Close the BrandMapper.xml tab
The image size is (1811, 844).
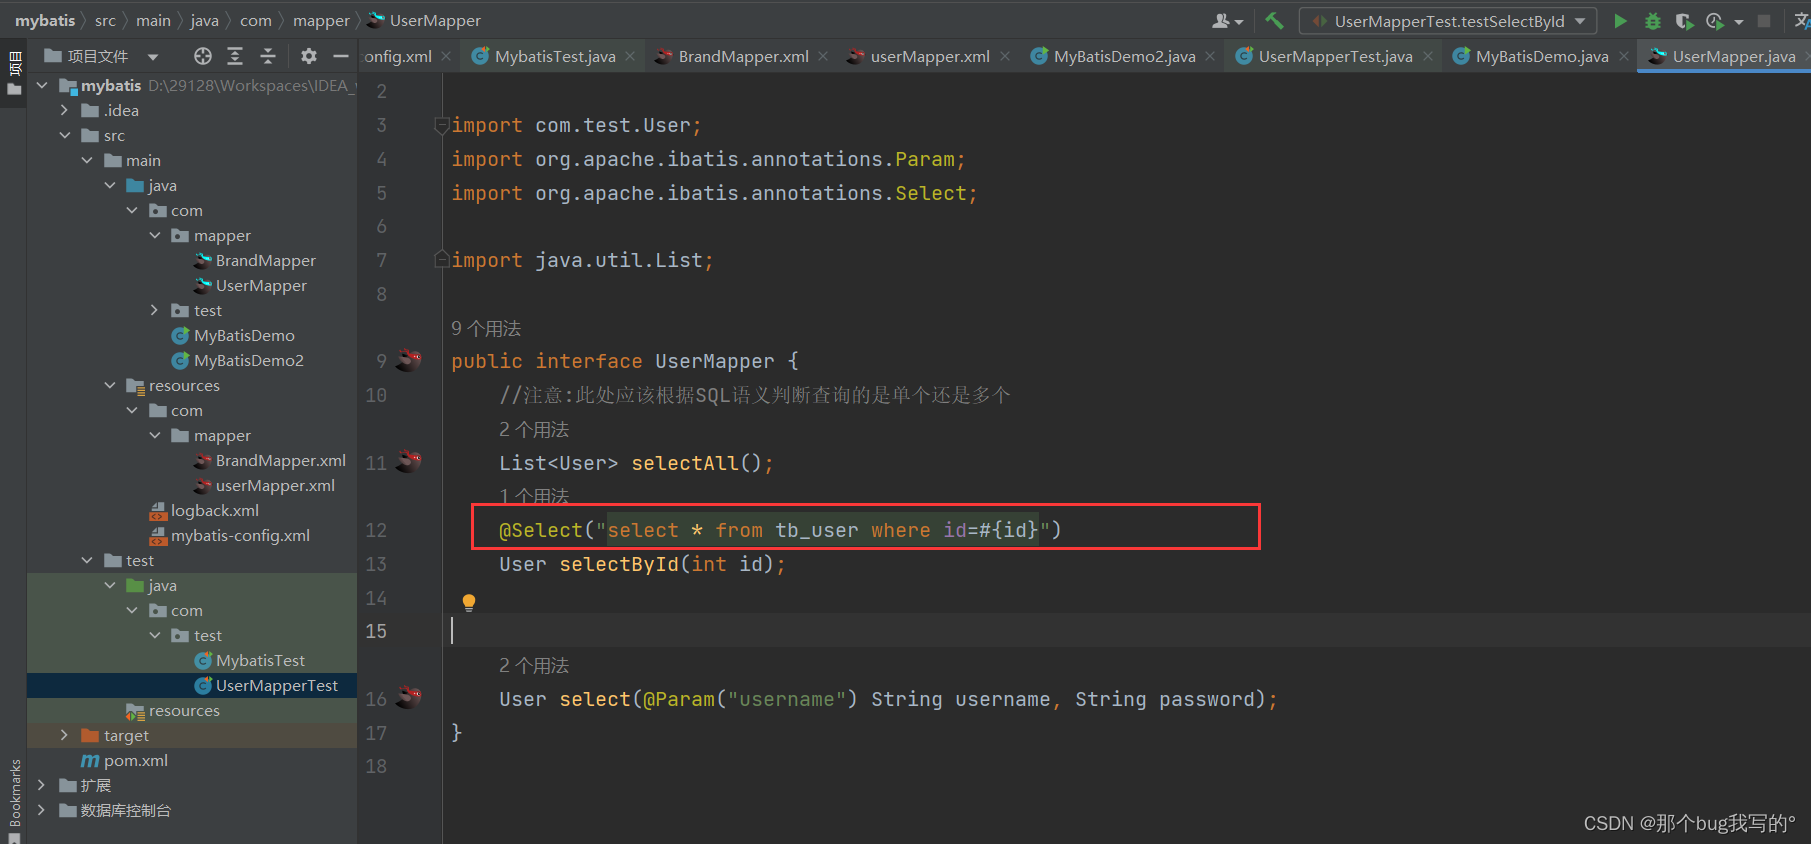pyautogui.click(x=823, y=56)
